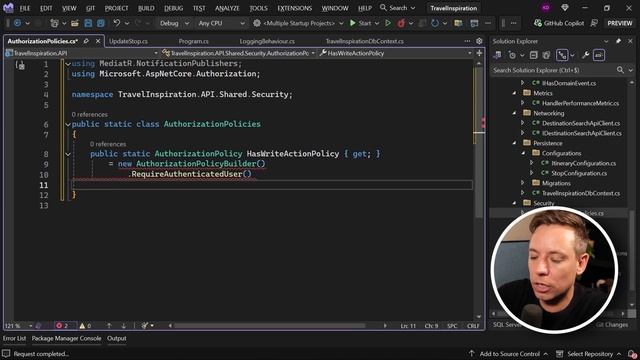640x360 pixels.
Task: Click the Save All icon
Action: [x=100, y=23]
